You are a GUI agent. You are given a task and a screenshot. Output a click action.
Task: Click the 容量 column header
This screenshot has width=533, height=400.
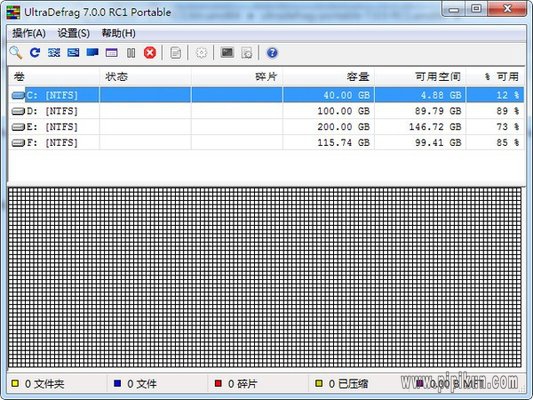click(328, 77)
